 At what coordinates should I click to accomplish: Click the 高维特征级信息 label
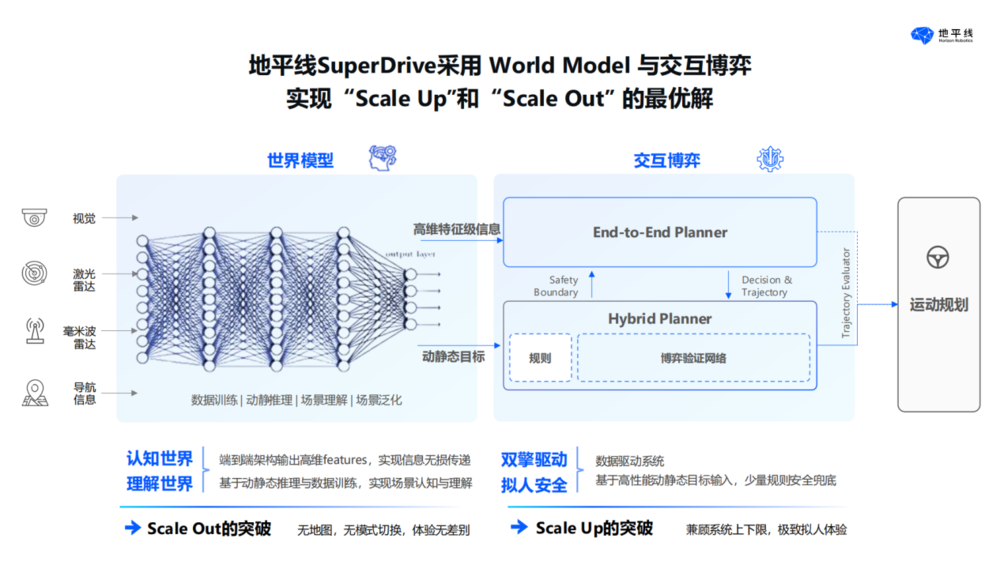[457, 229]
